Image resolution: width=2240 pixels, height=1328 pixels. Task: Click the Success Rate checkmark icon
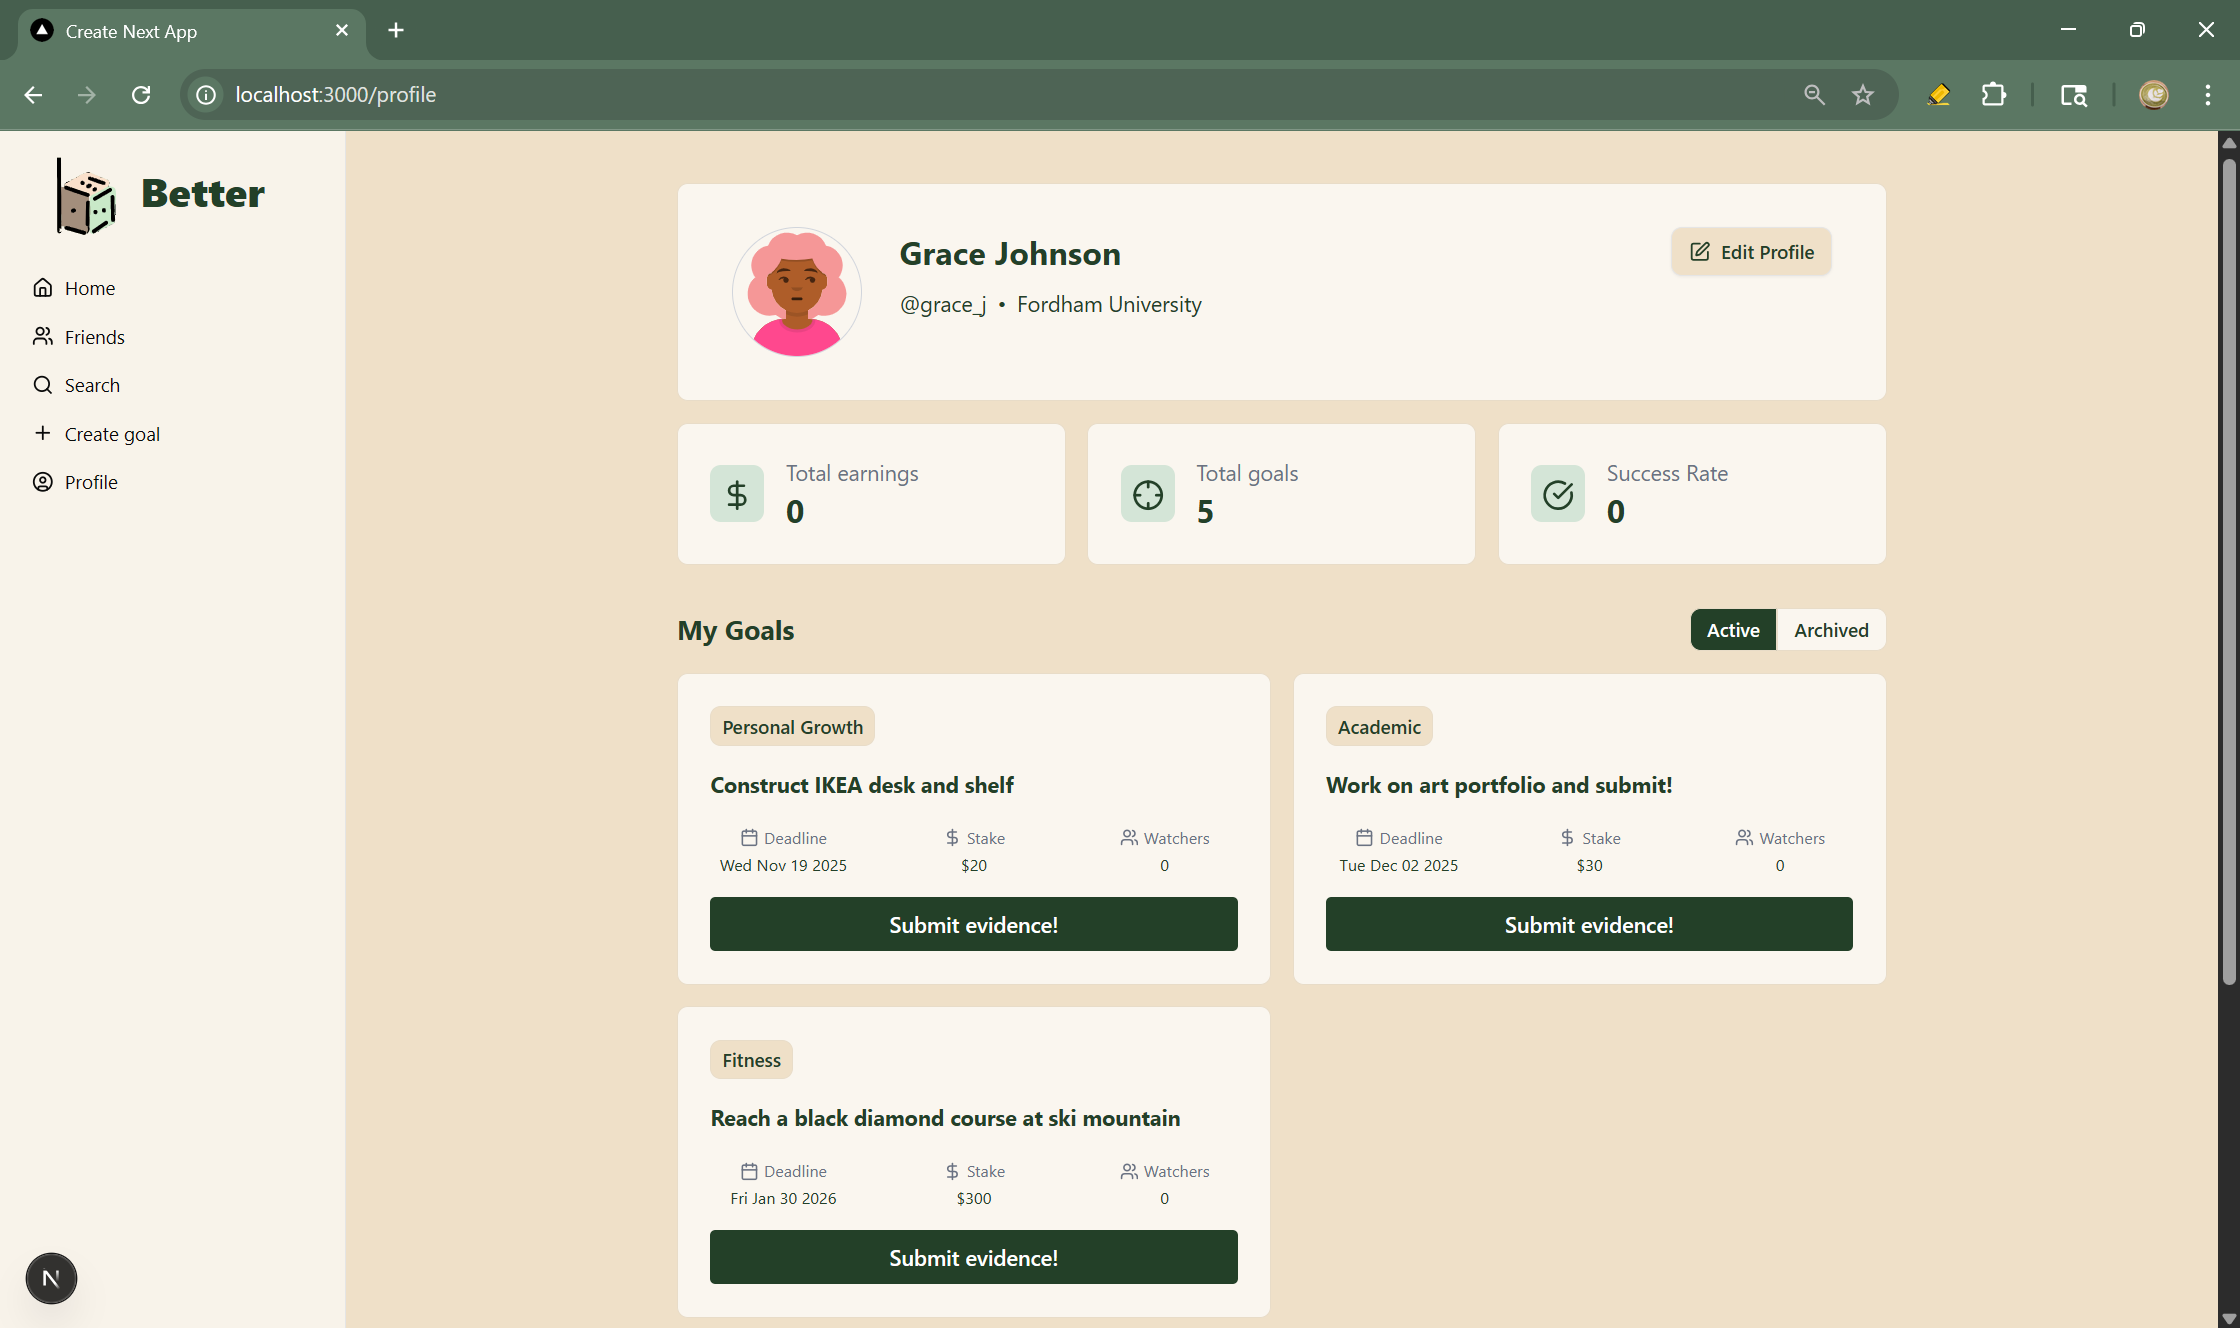[x=1557, y=494]
